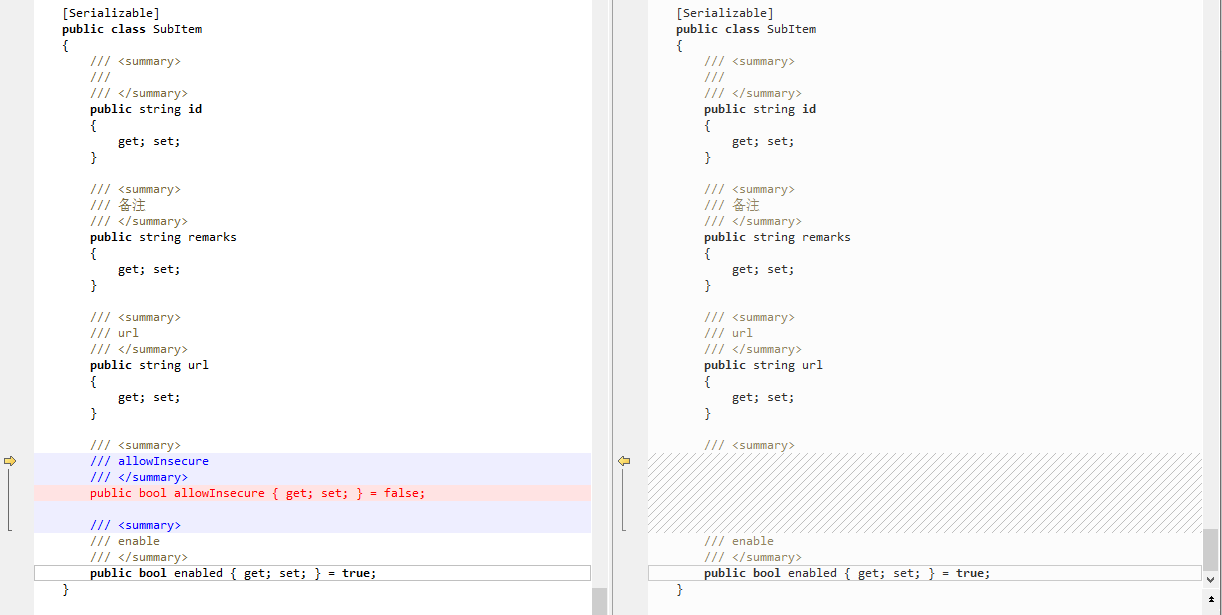Select the red allowInsecure property line
The height and width of the screenshot is (615, 1222).
257,493
